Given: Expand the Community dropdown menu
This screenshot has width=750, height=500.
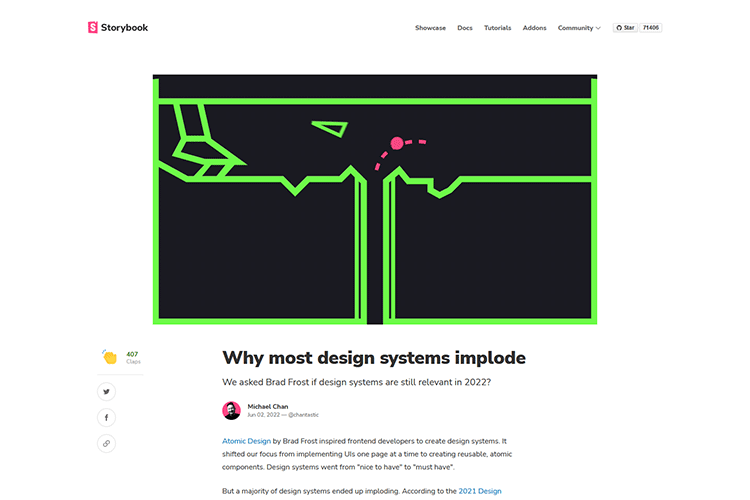Looking at the screenshot, I should click(579, 28).
